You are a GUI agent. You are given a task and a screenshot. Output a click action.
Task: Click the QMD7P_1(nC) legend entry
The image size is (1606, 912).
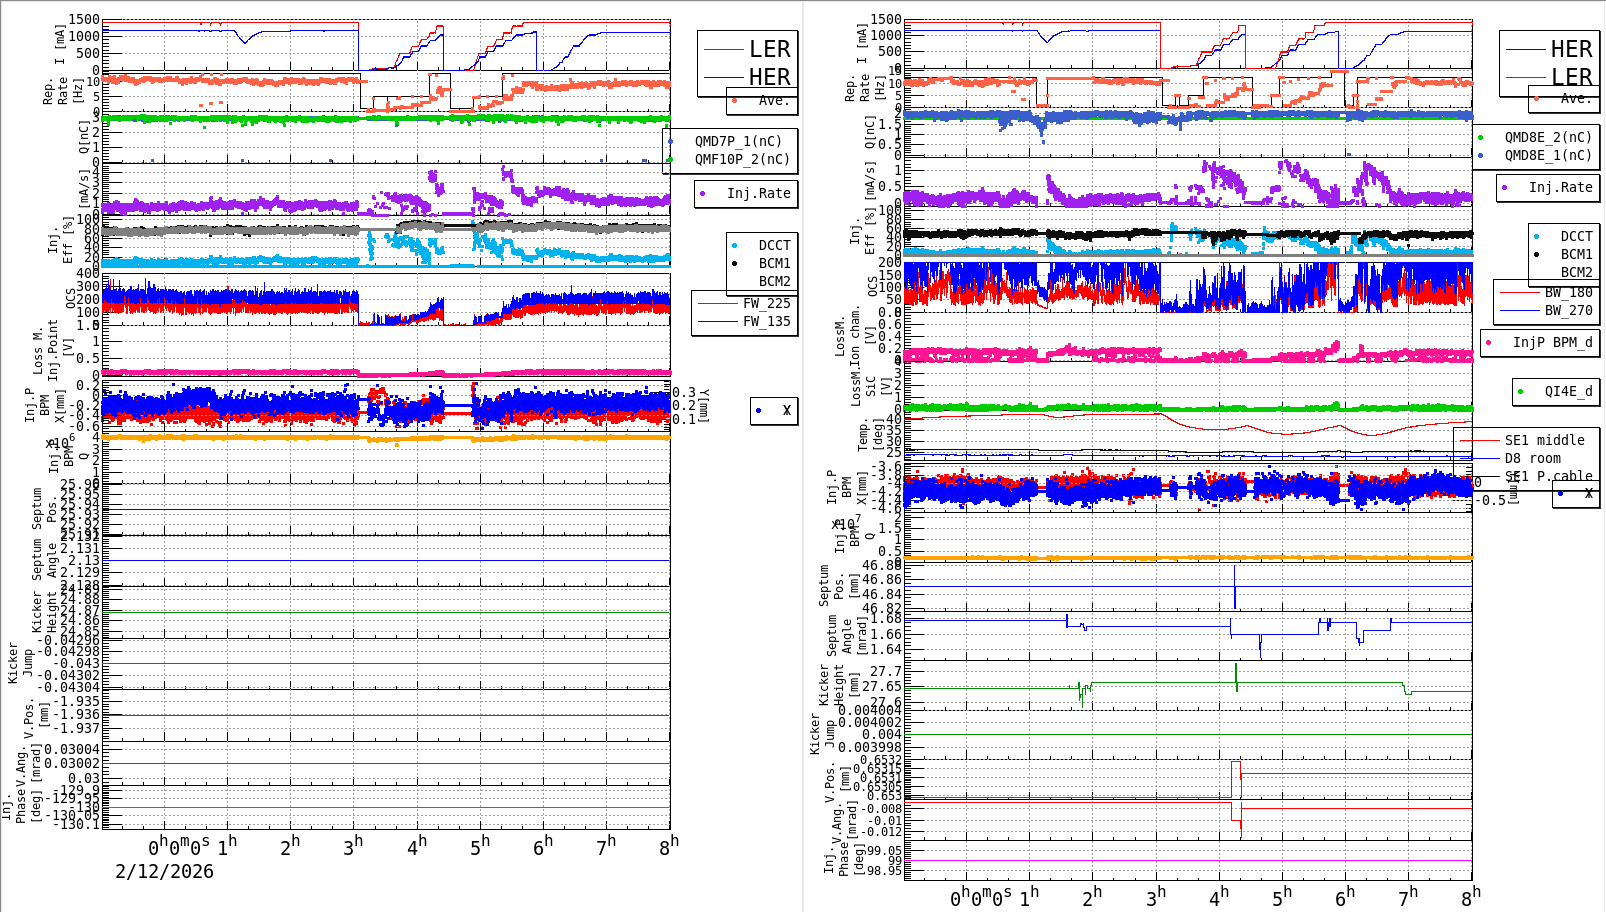[738, 141]
